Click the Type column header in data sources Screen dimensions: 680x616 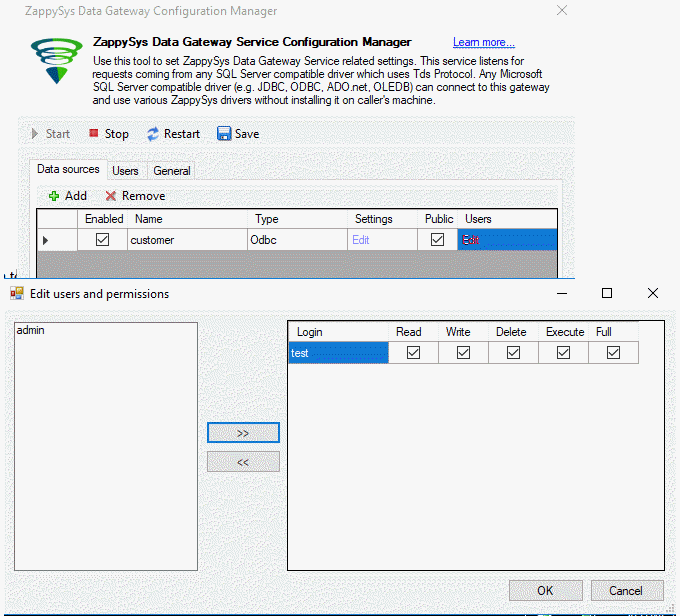pyautogui.click(x=298, y=219)
